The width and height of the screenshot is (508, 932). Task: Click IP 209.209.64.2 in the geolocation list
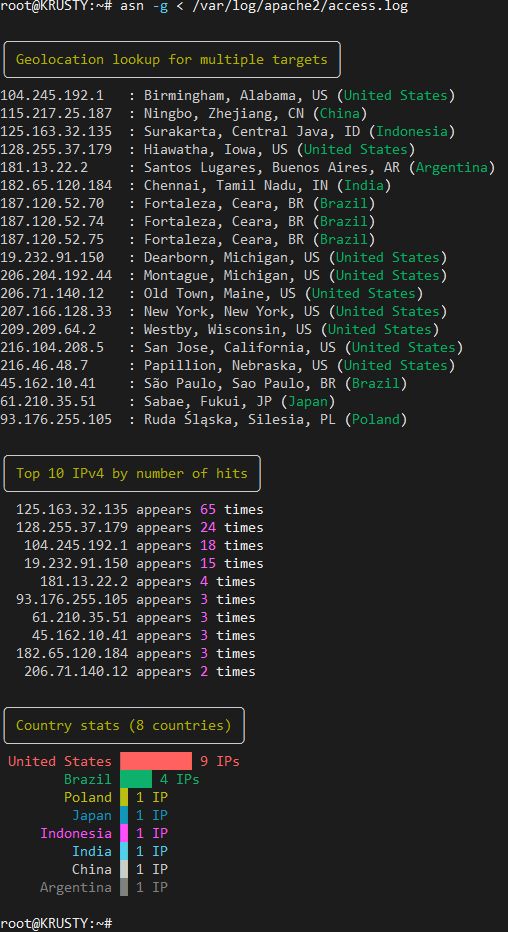click(48, 329)
